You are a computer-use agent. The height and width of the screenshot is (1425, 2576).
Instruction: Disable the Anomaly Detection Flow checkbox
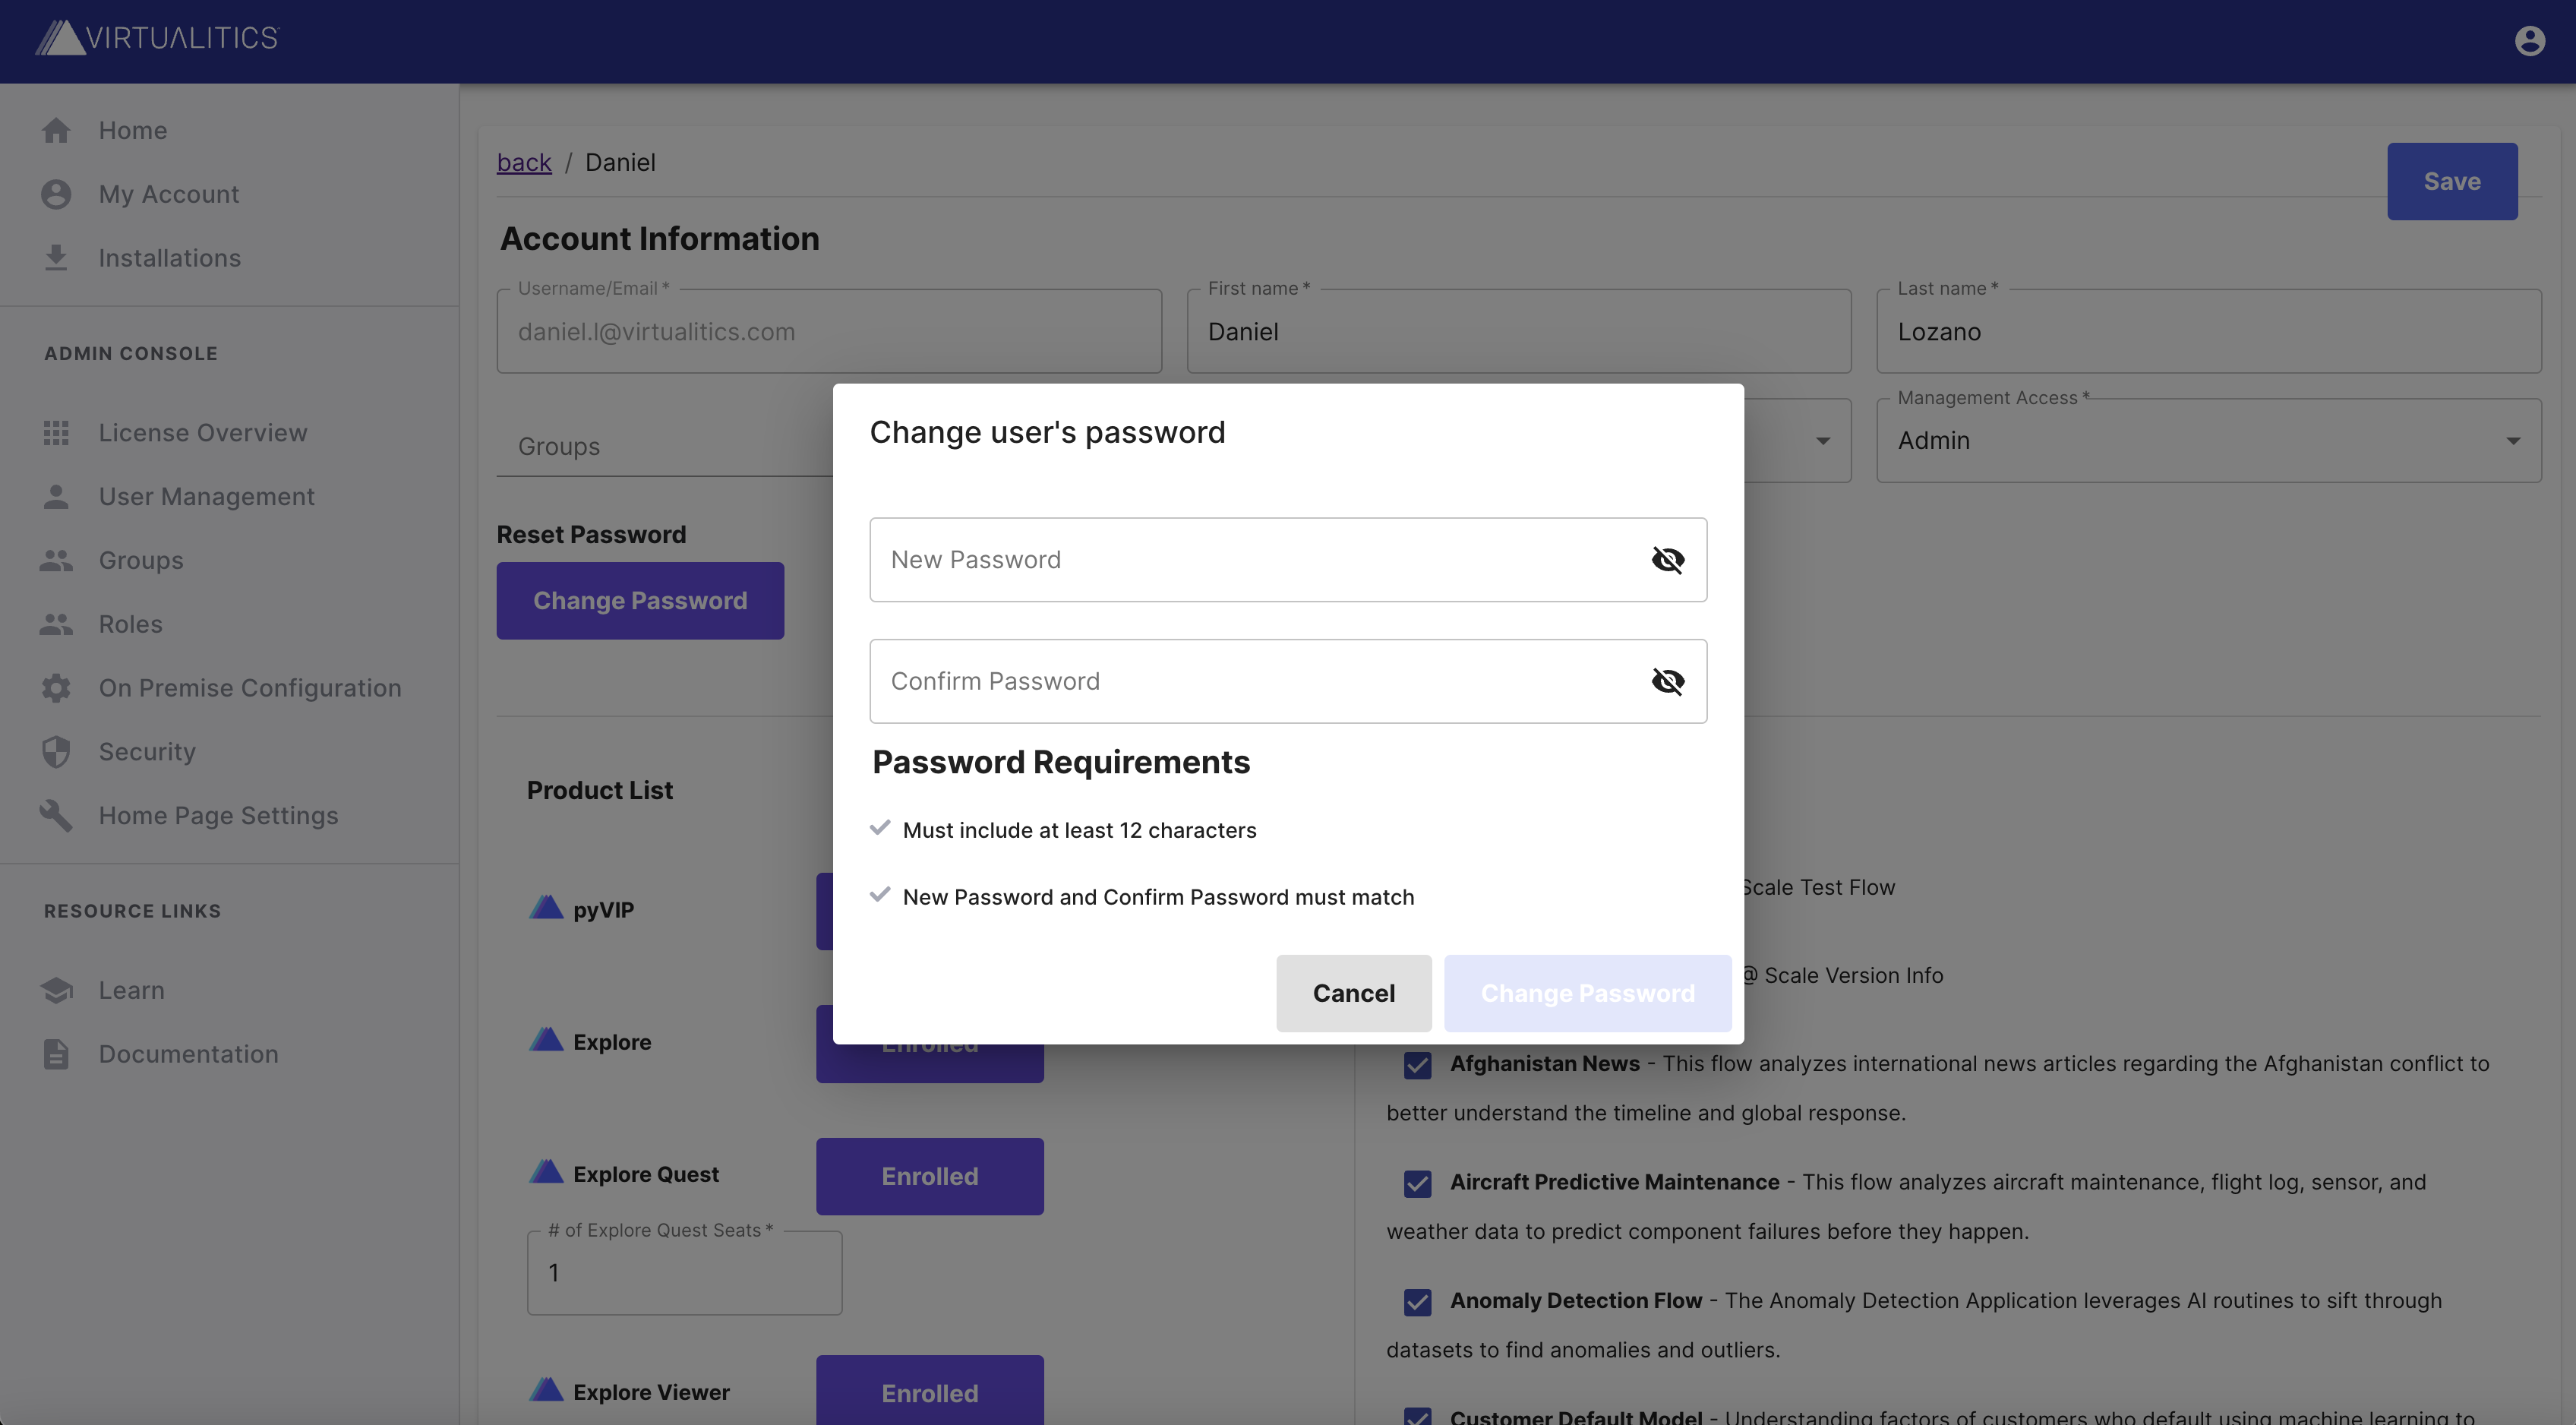click(x=1417, y=1302)
